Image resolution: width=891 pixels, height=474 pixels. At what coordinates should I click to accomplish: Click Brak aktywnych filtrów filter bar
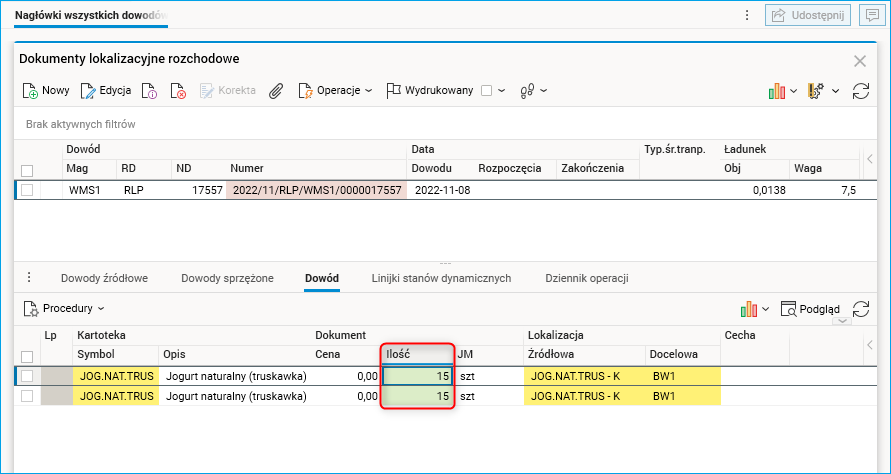tap(81, 124)
